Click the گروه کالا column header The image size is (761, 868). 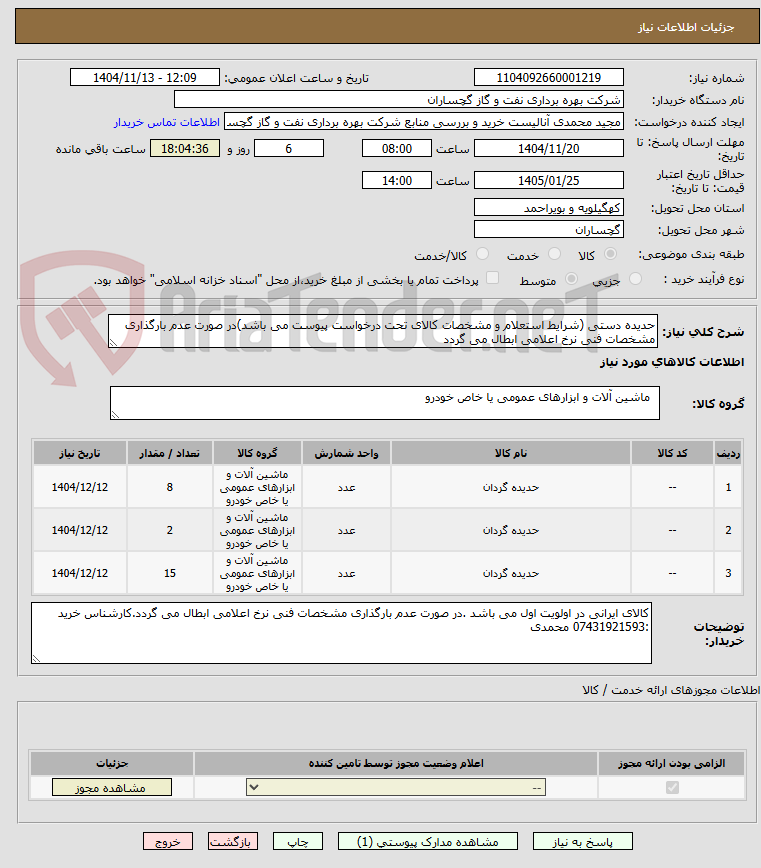257,453
